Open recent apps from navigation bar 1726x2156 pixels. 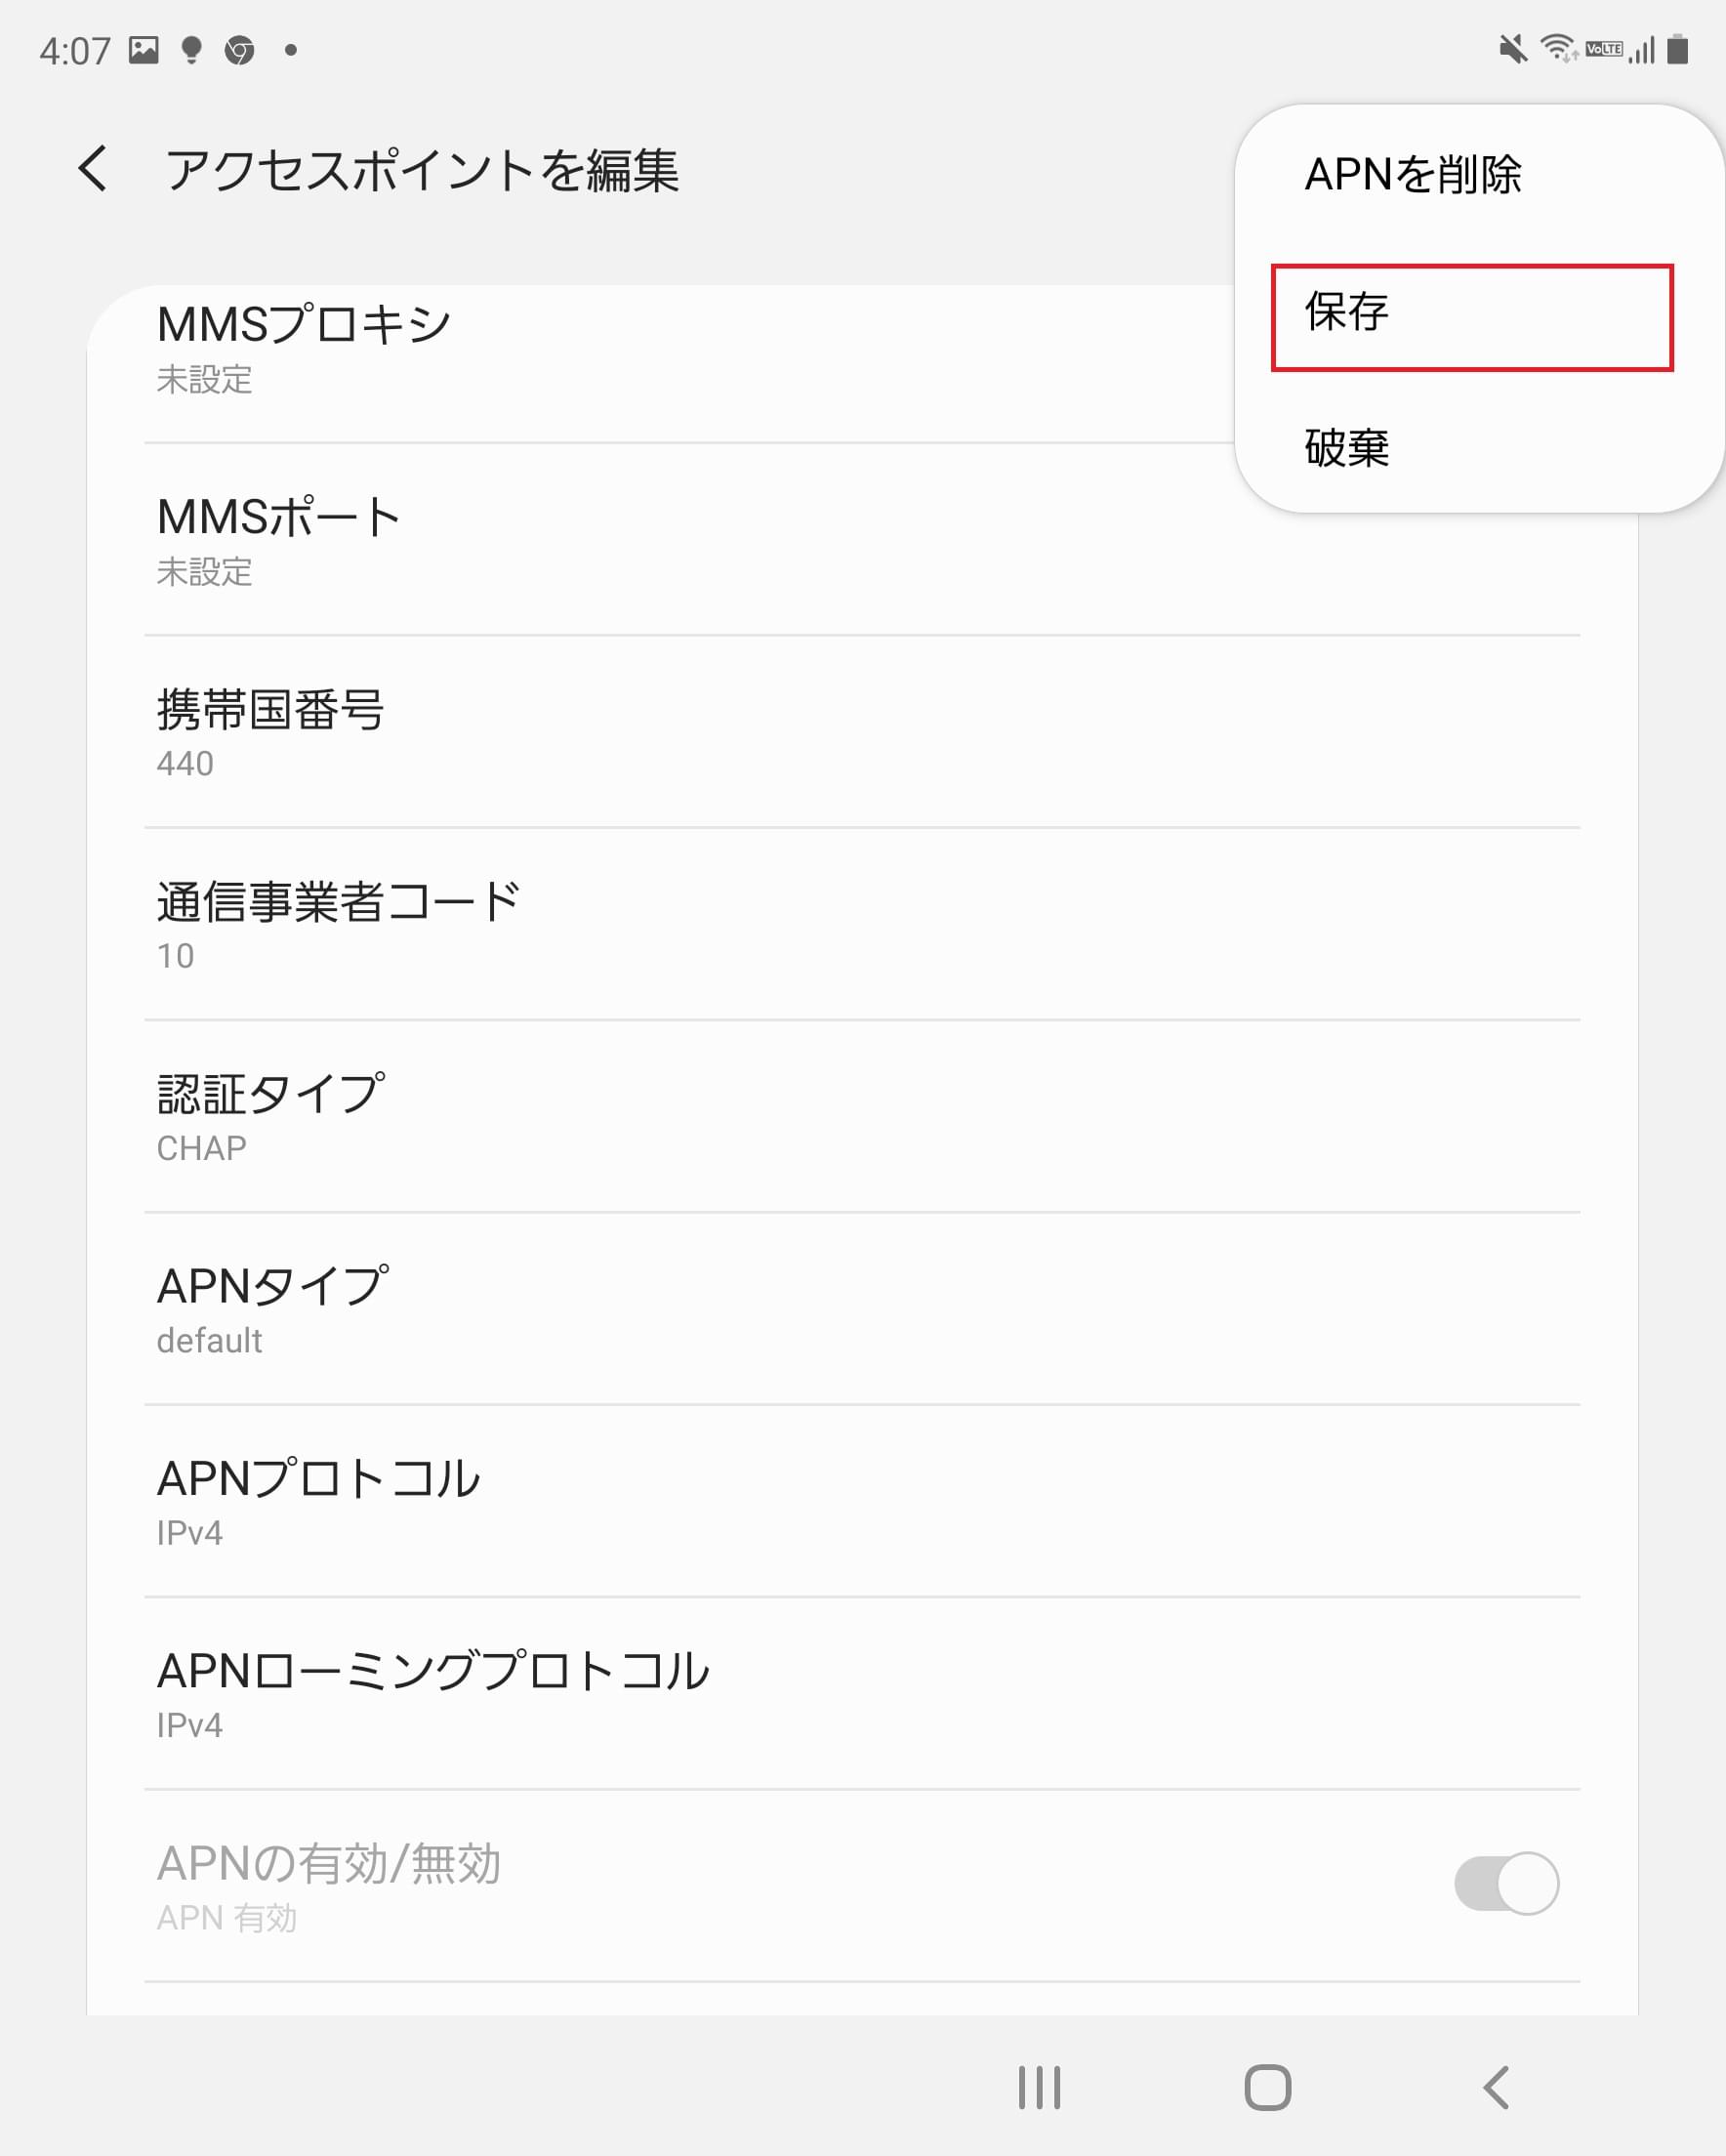coord(1039,2088)
